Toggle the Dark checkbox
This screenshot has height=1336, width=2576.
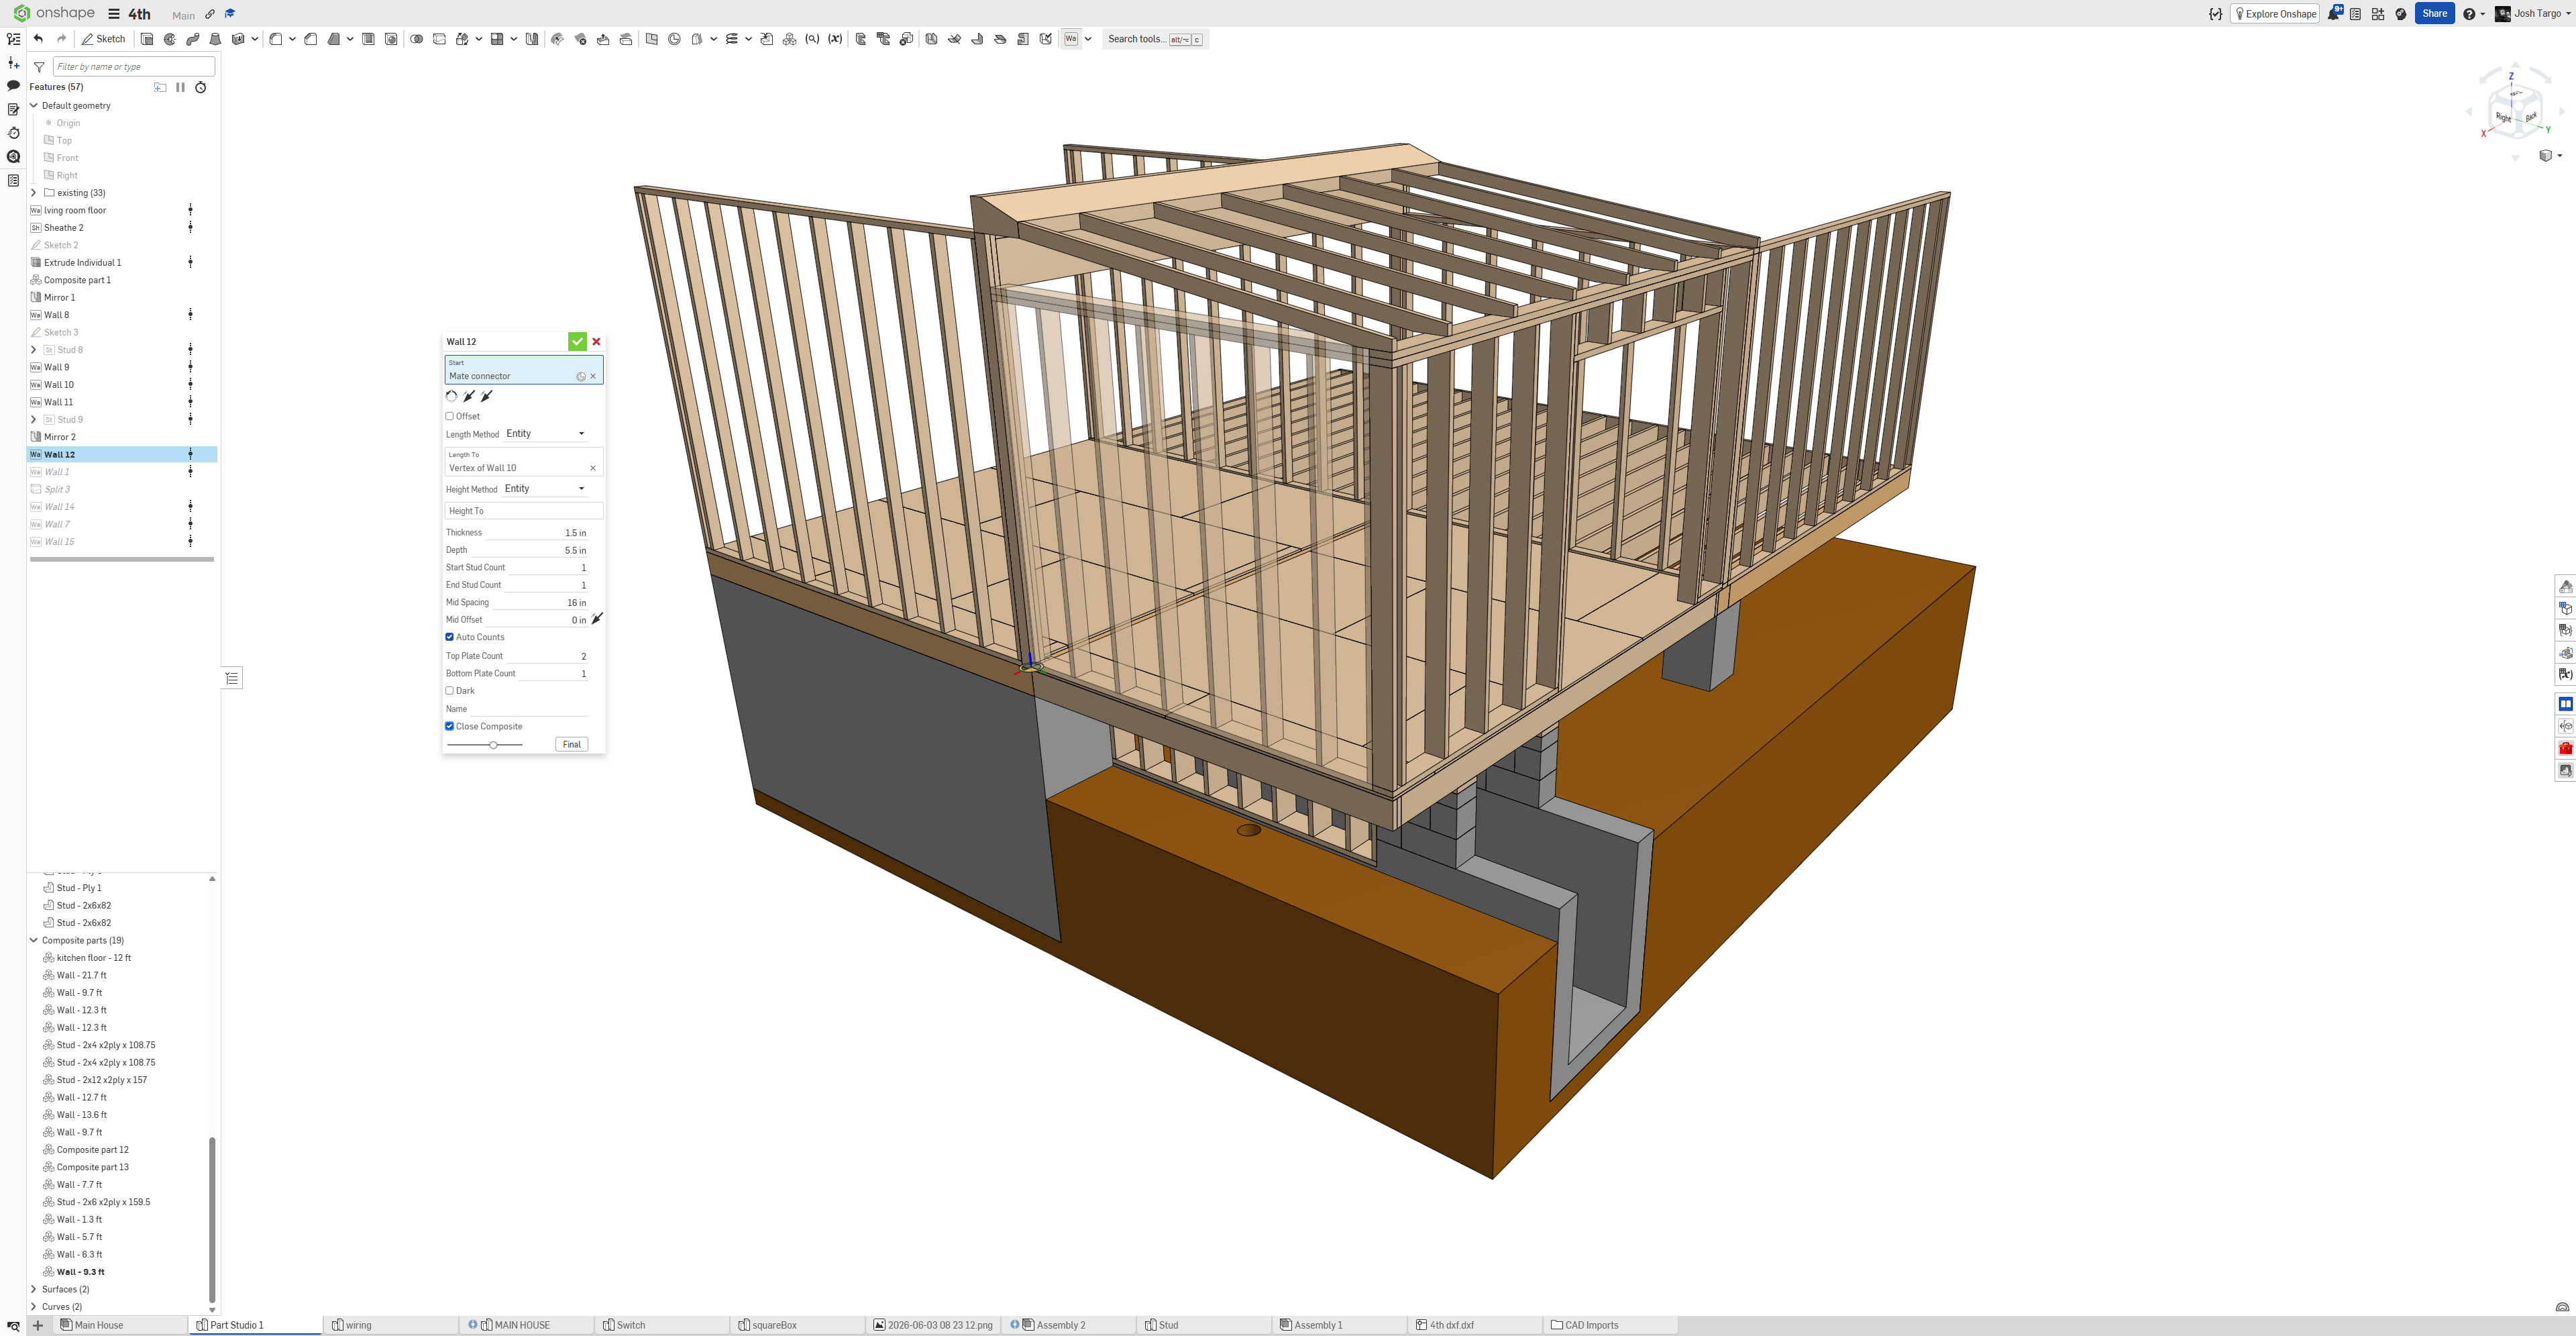pyautogui.click(x=450, y=691)
